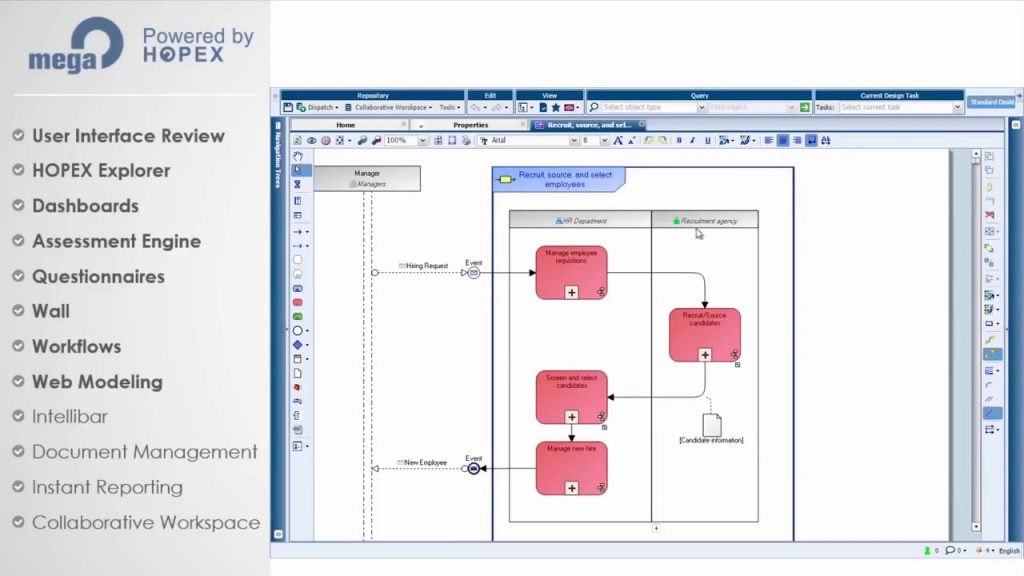Open the Navigation Trees side tab
1024x576 pixels.
pos(278,155)
